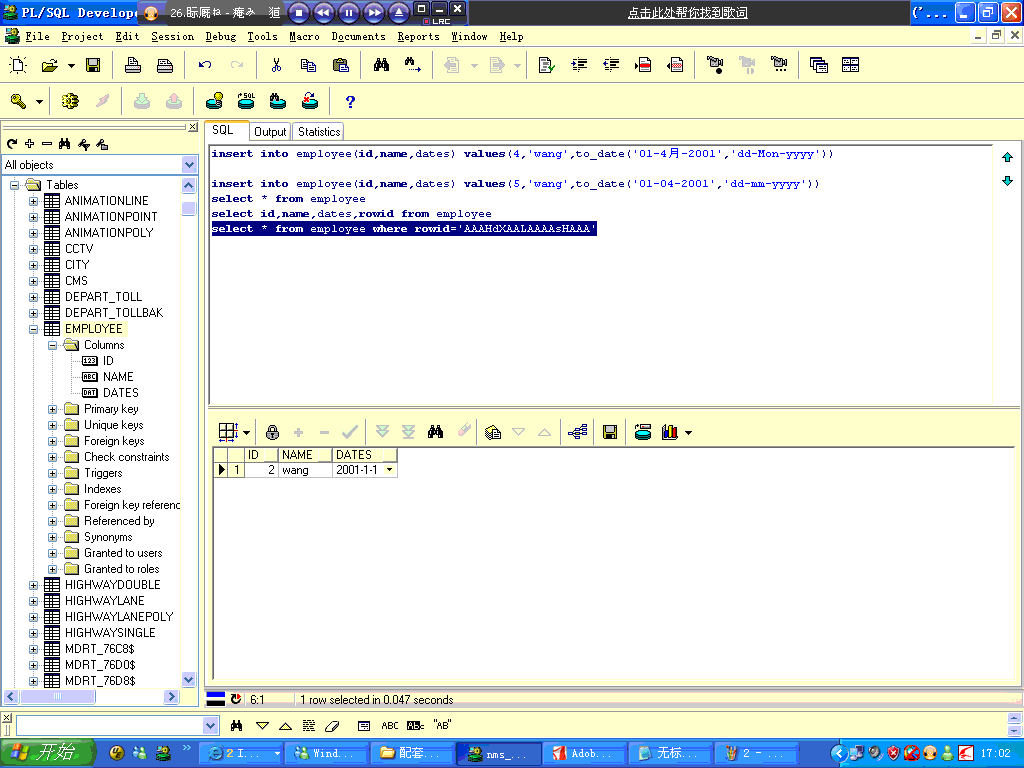The width and height of the screenshot is (1024, 768).
Task: Open Find with the main toolbar binoculars
Action: click(x=381, y=65)
